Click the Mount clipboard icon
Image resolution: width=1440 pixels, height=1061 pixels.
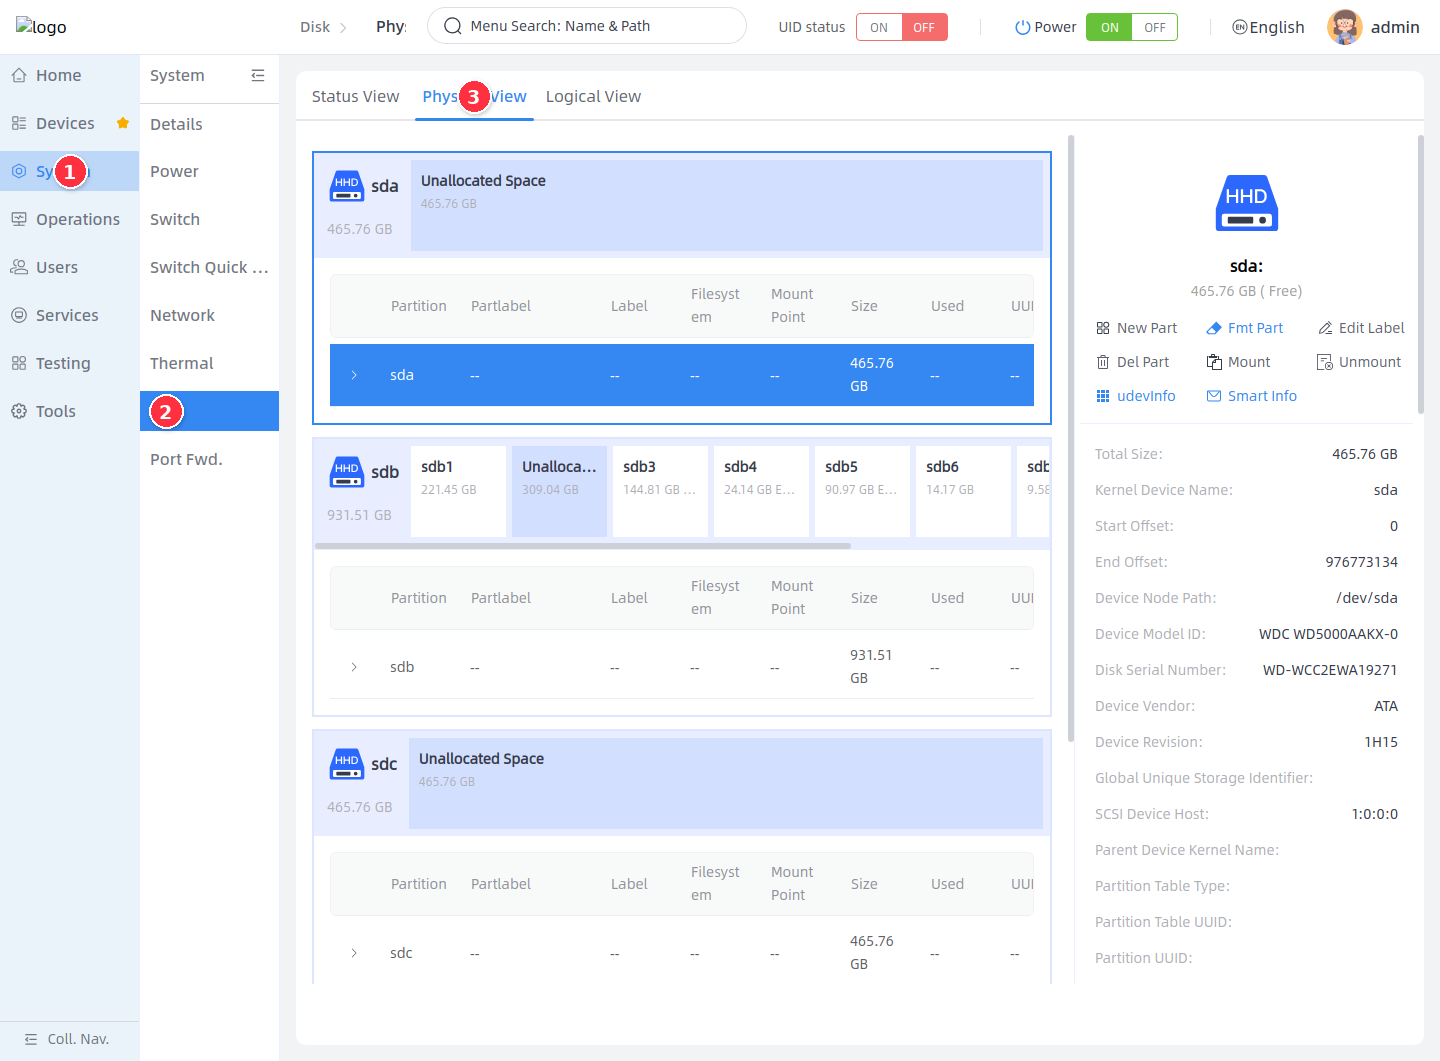pos(1214,362)
